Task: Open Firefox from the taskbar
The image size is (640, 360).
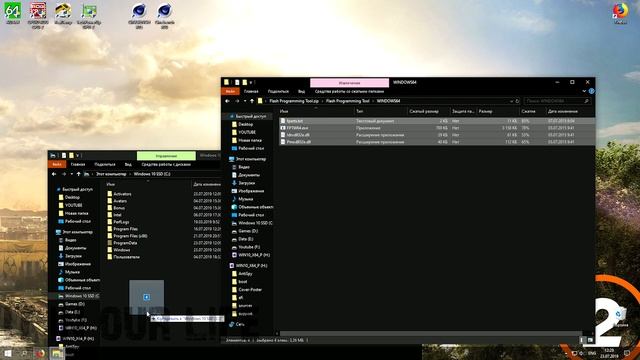Action: (x=40, y=353)
